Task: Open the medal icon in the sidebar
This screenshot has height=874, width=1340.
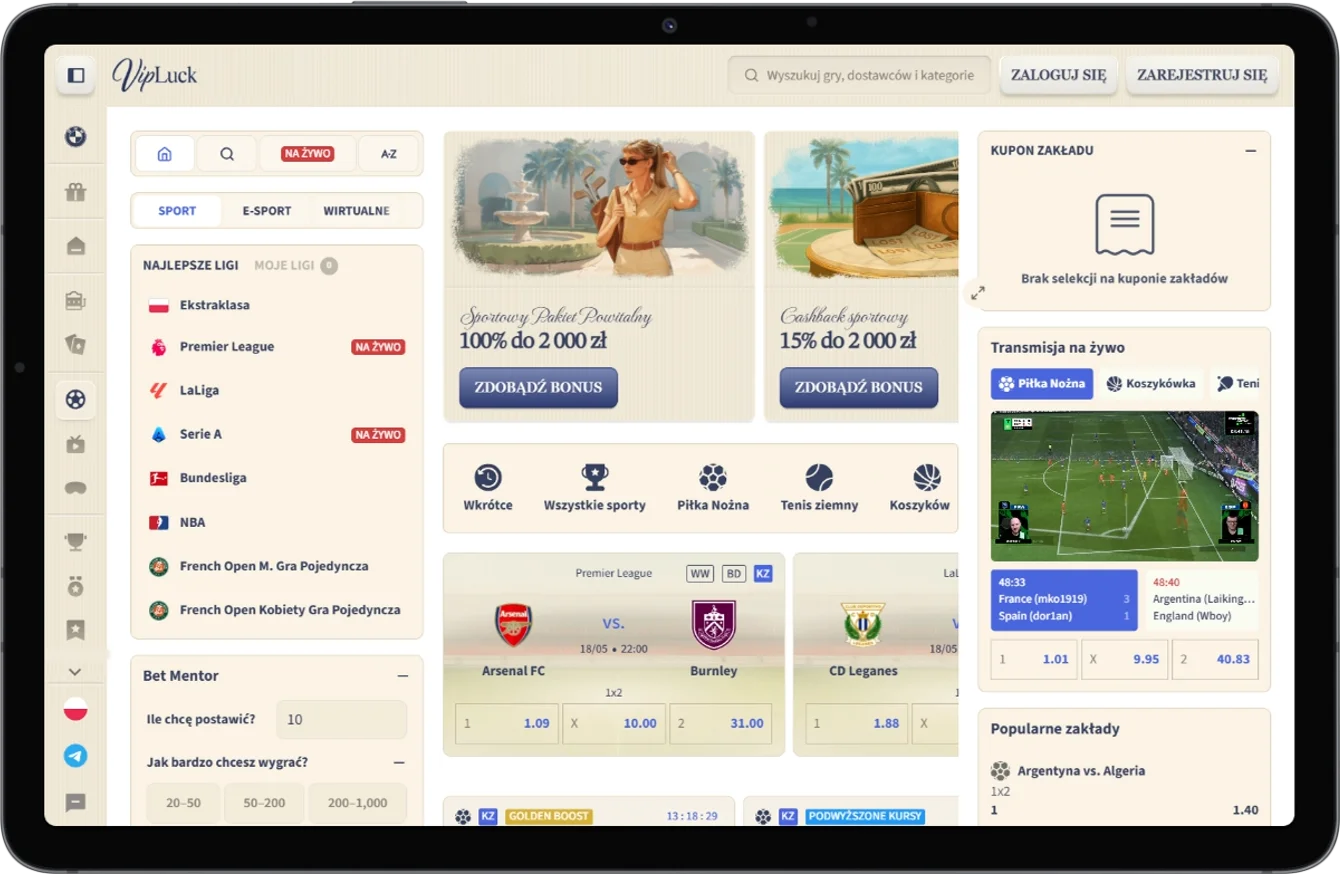Action: tap(76, 586)
